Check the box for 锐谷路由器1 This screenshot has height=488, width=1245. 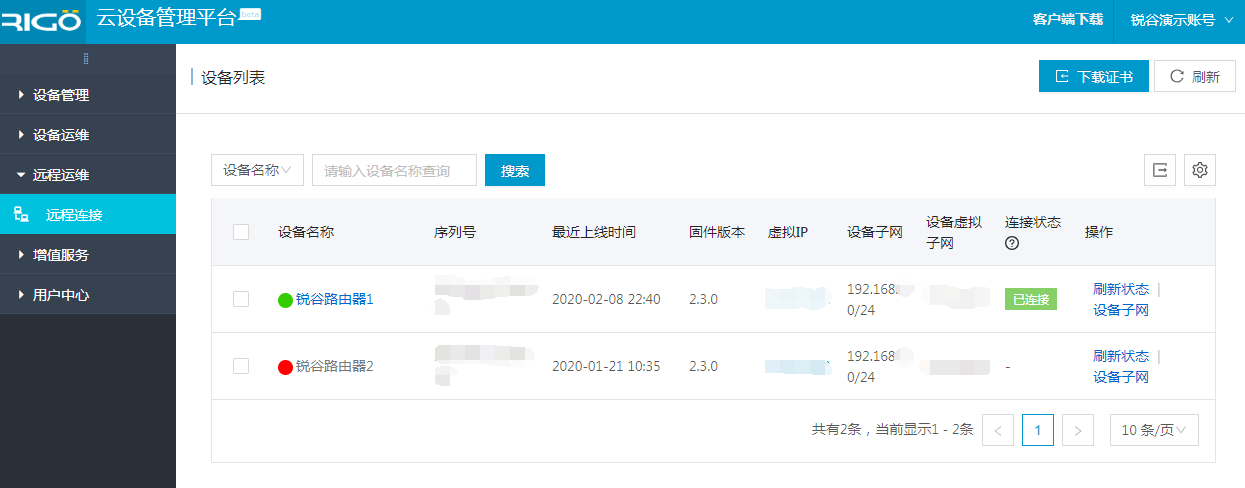coord(241,299)
